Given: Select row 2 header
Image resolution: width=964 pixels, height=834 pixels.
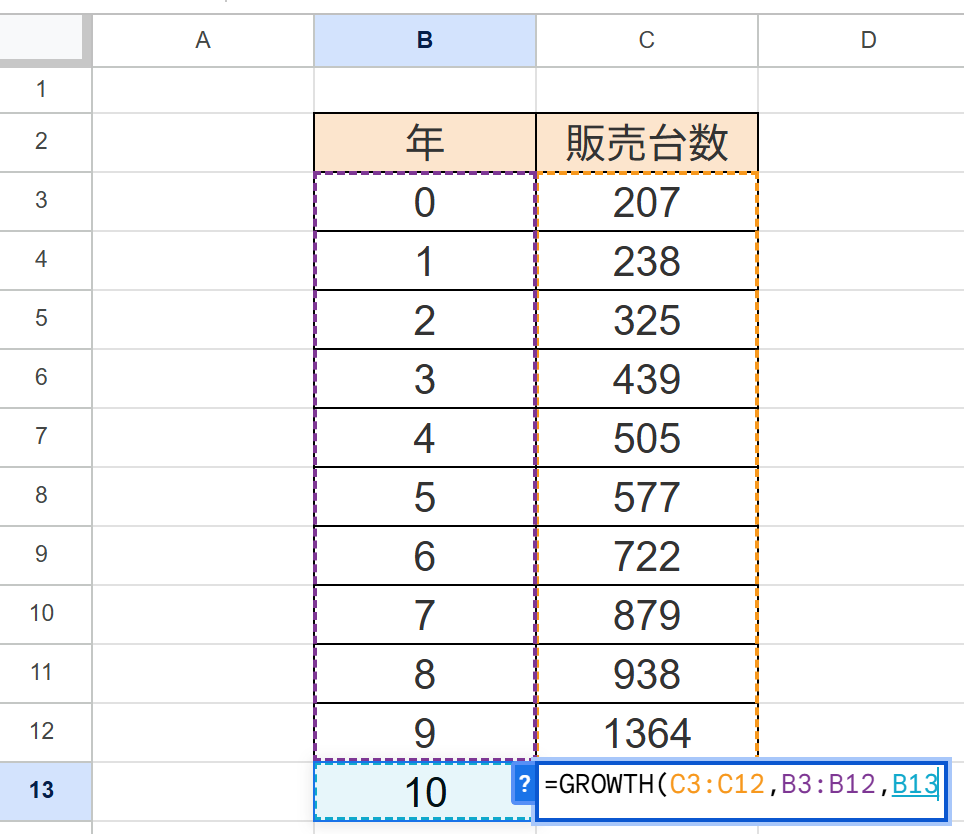Looking at the screenshot, I should [41, 141].
